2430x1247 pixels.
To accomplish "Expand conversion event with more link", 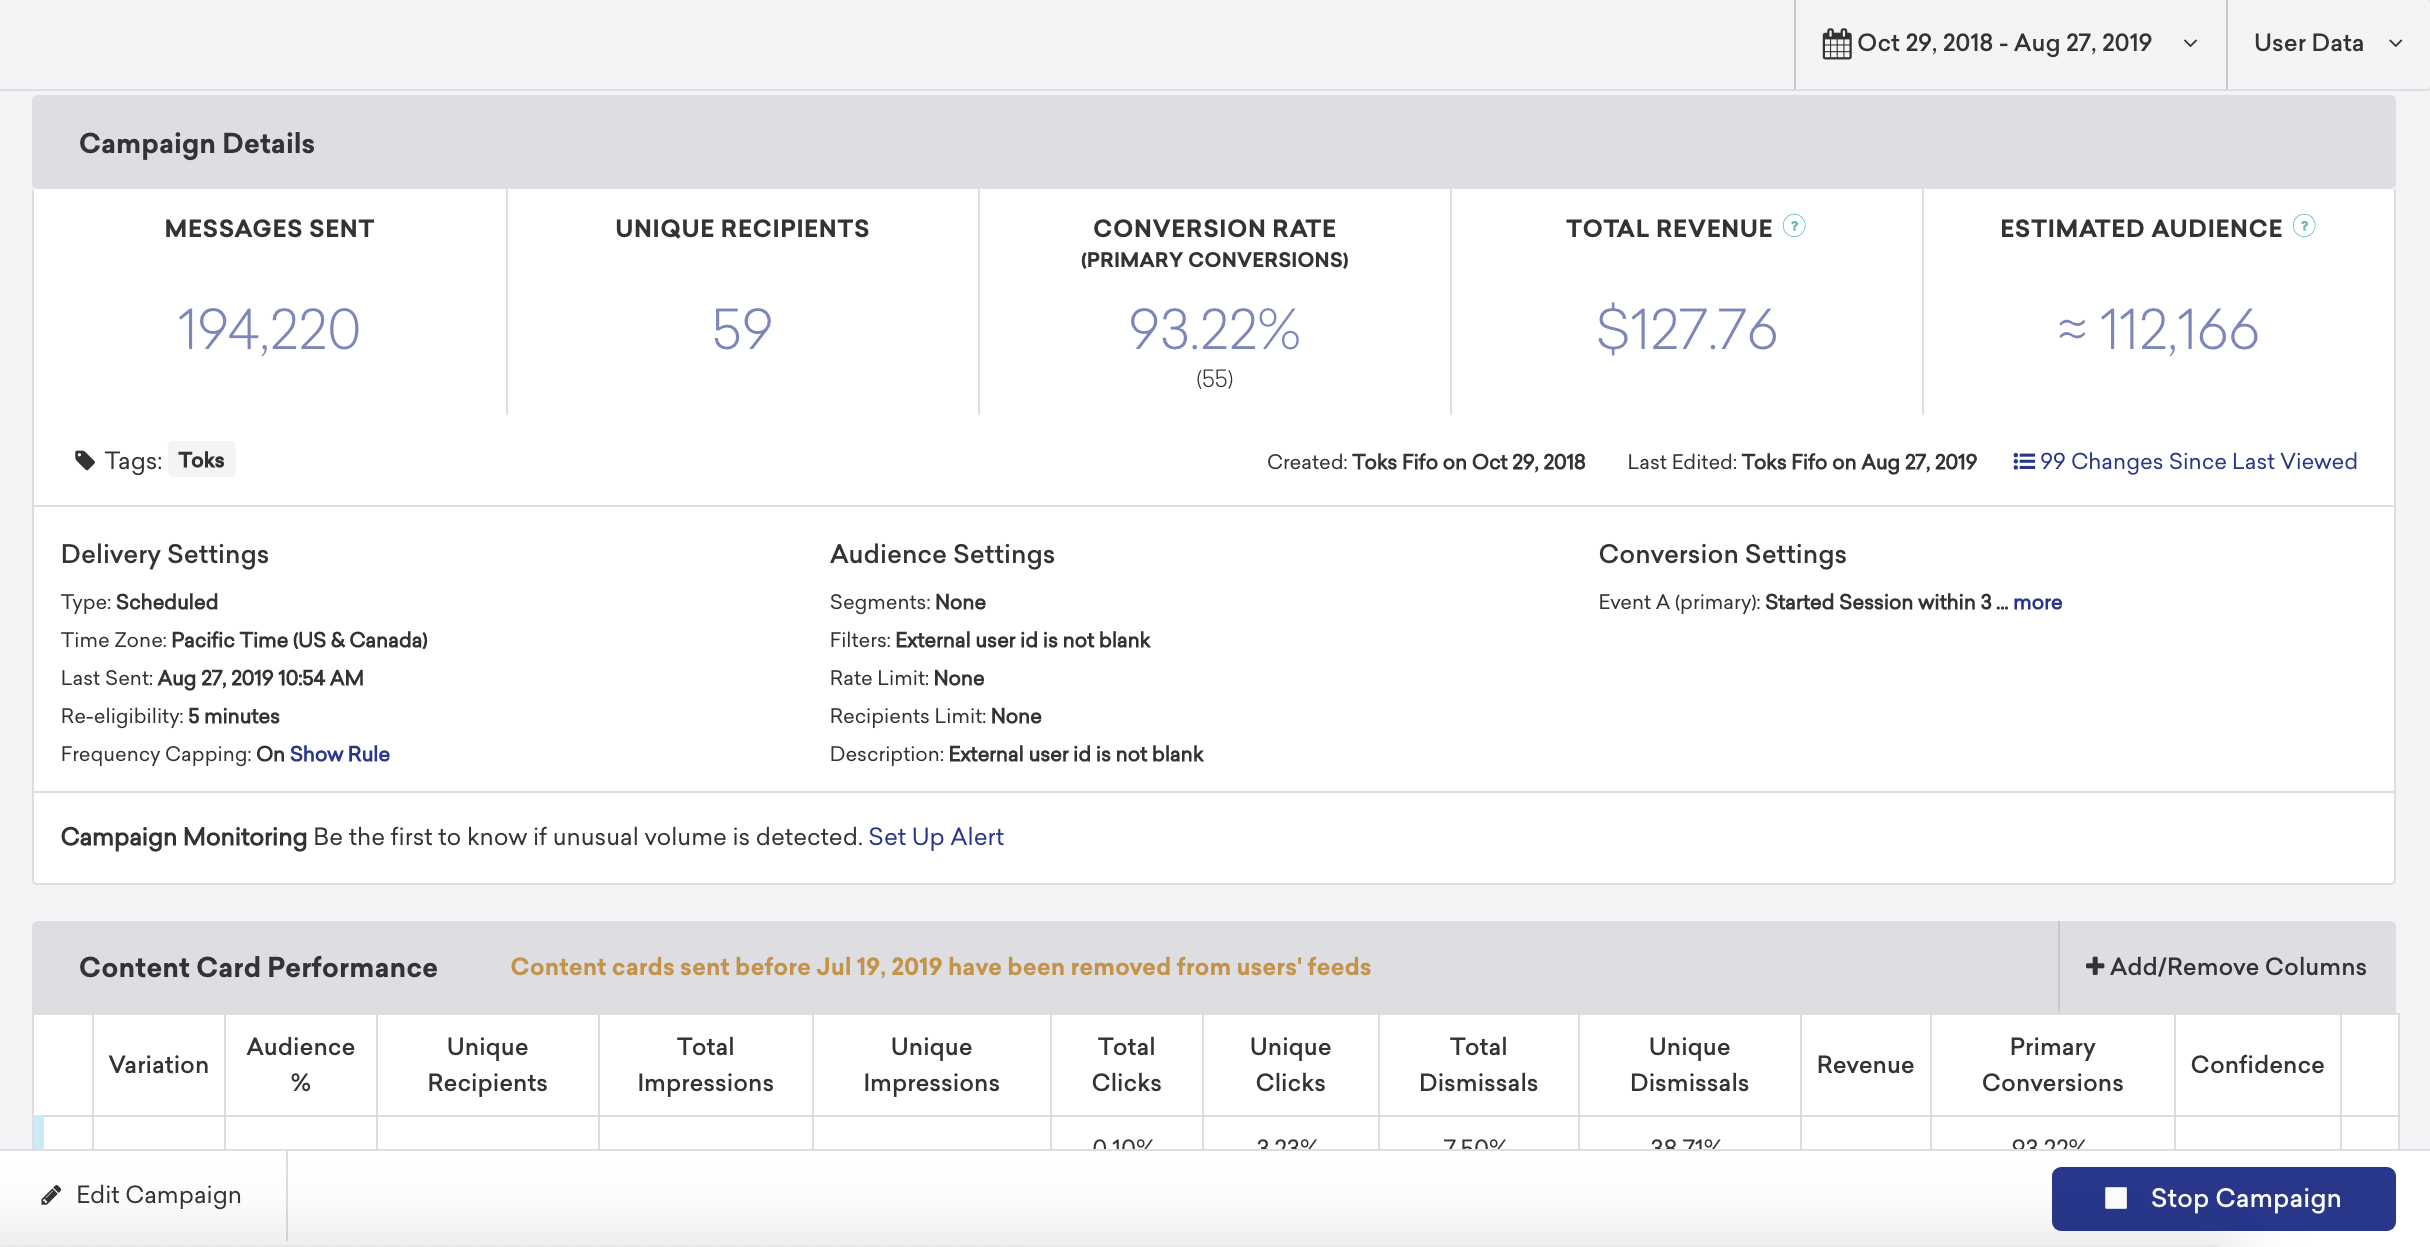I will click(2037, 602).
